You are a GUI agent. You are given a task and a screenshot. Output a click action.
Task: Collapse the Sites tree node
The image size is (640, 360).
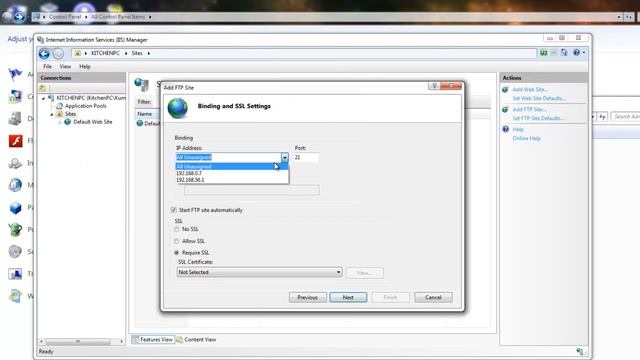pos(52,114)
